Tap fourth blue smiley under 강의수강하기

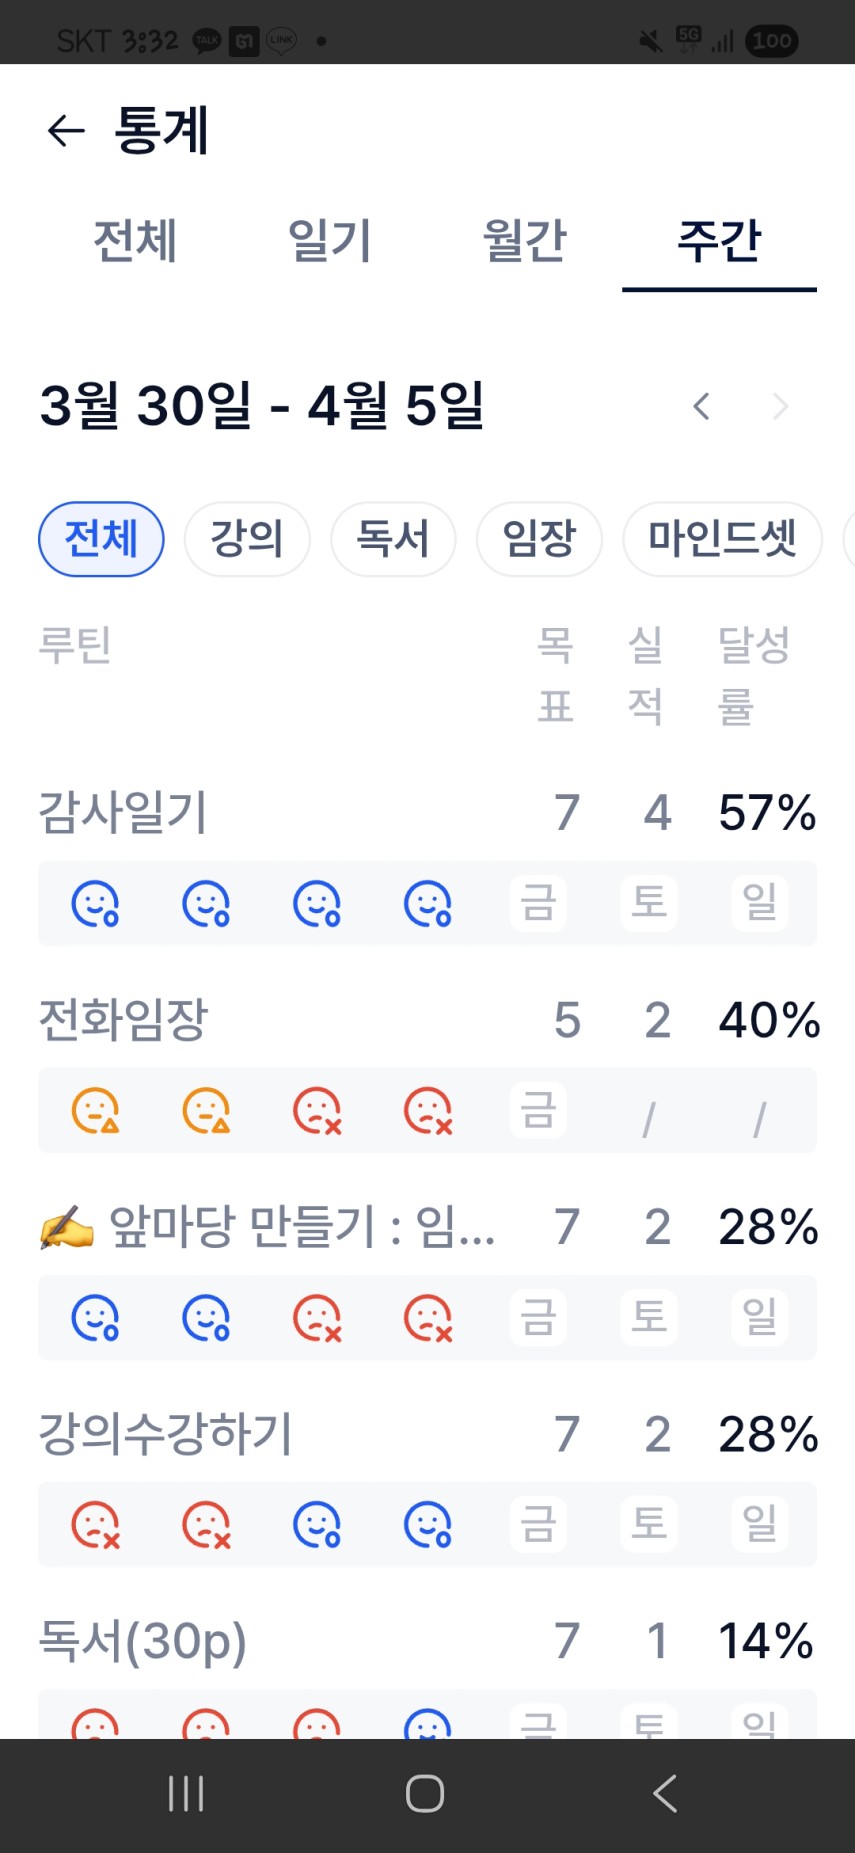tap(428, 1525)
